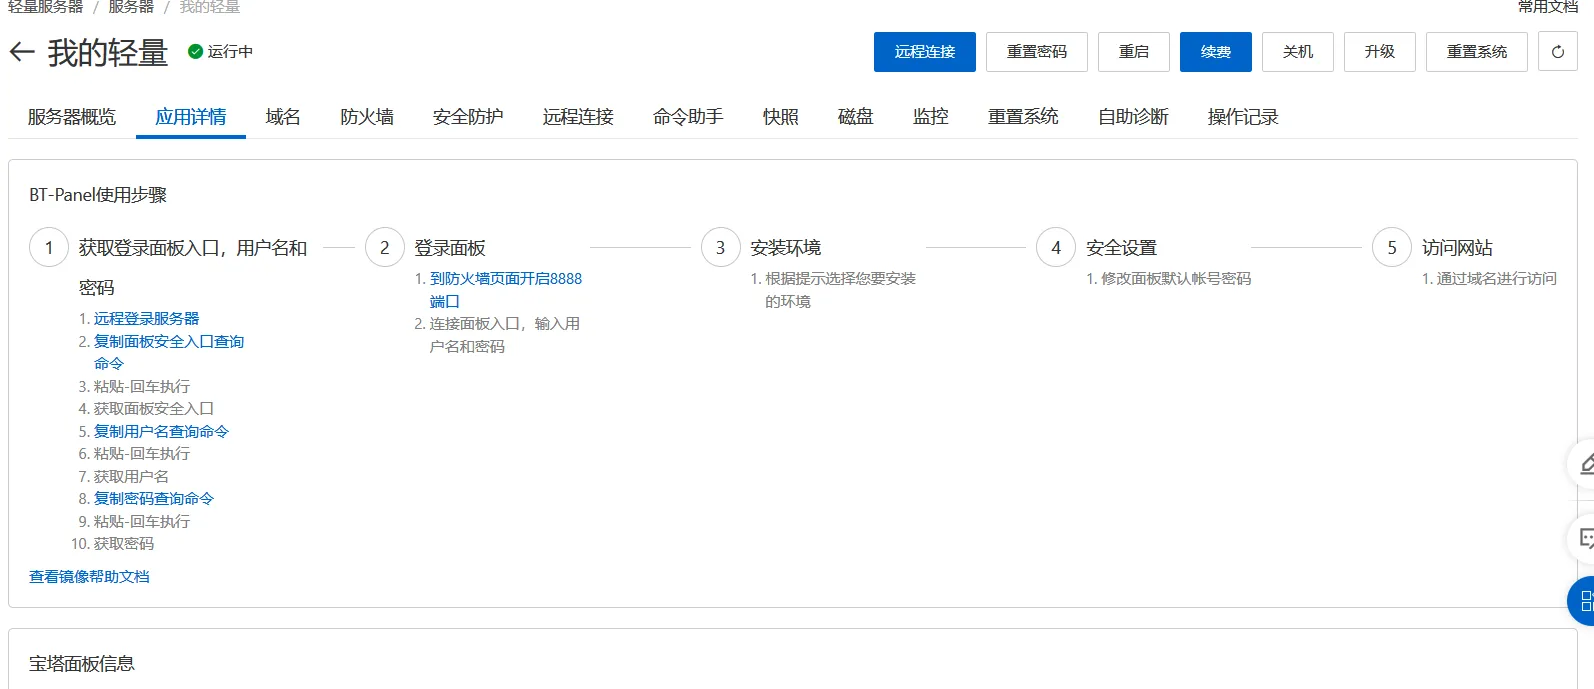Open the floating chat feedback icon
The height and width of the screenshot is (689, 1594).
1584,540
